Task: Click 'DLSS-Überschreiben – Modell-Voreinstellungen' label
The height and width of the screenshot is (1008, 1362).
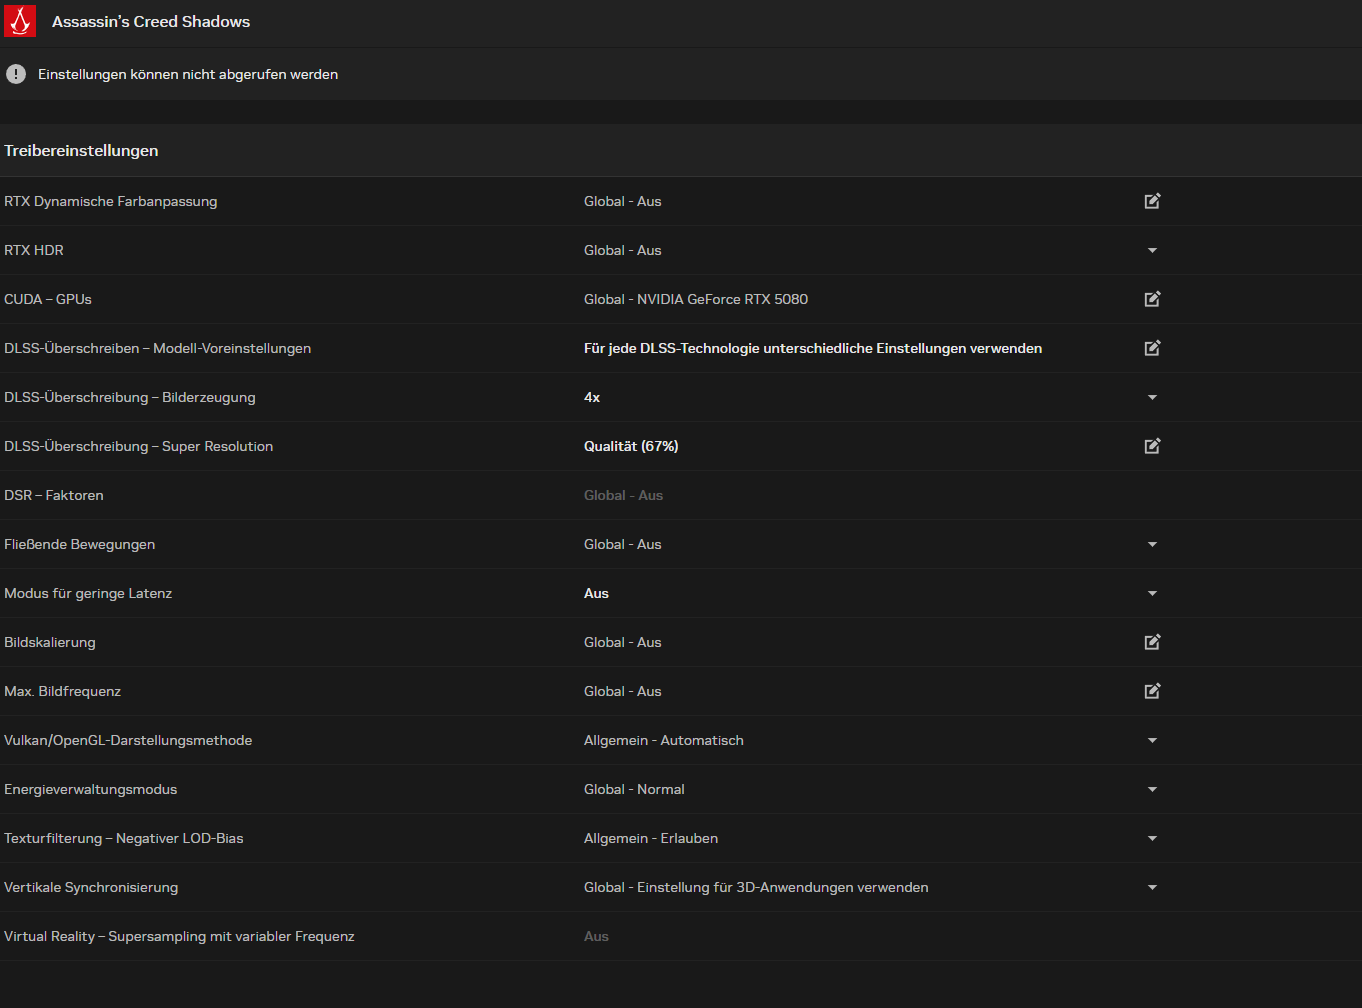Action: point(157,348)
